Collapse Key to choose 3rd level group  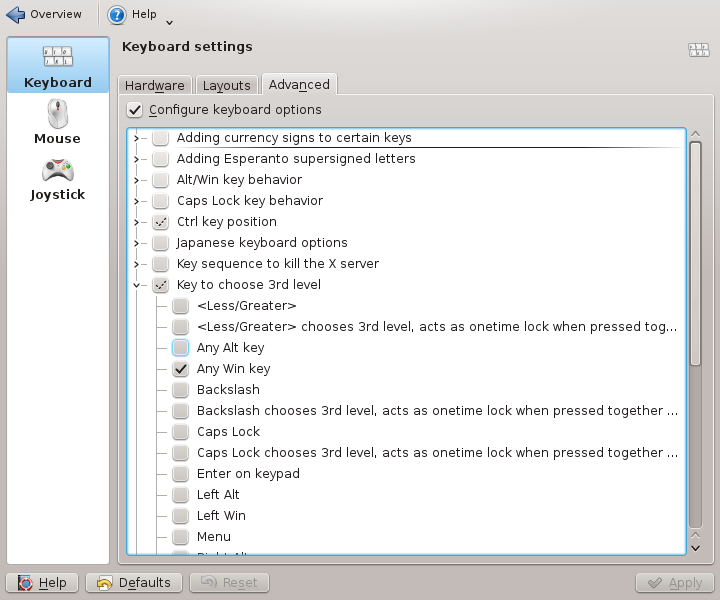(x=136, y=285)
